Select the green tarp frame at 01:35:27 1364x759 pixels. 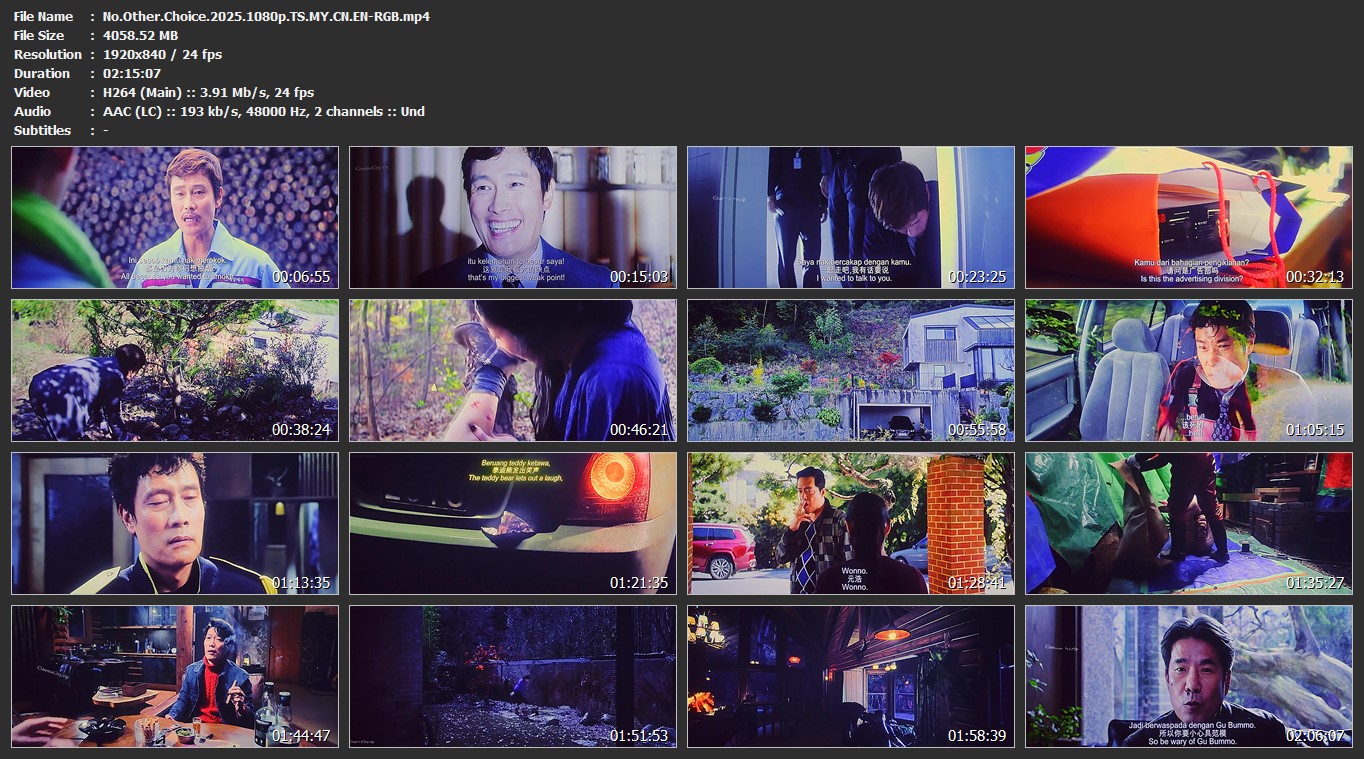coord(1189,523)
